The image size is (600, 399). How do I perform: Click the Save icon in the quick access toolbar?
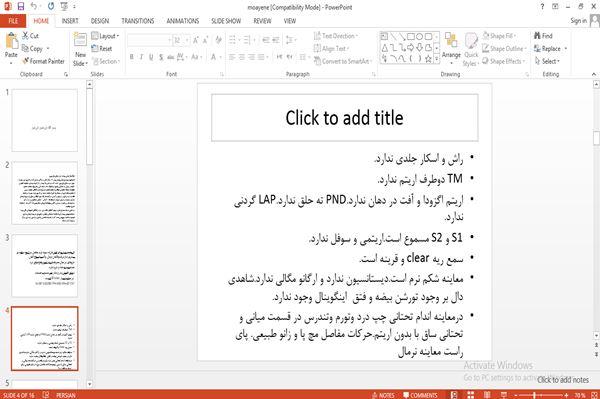click(x=21, y=7)
